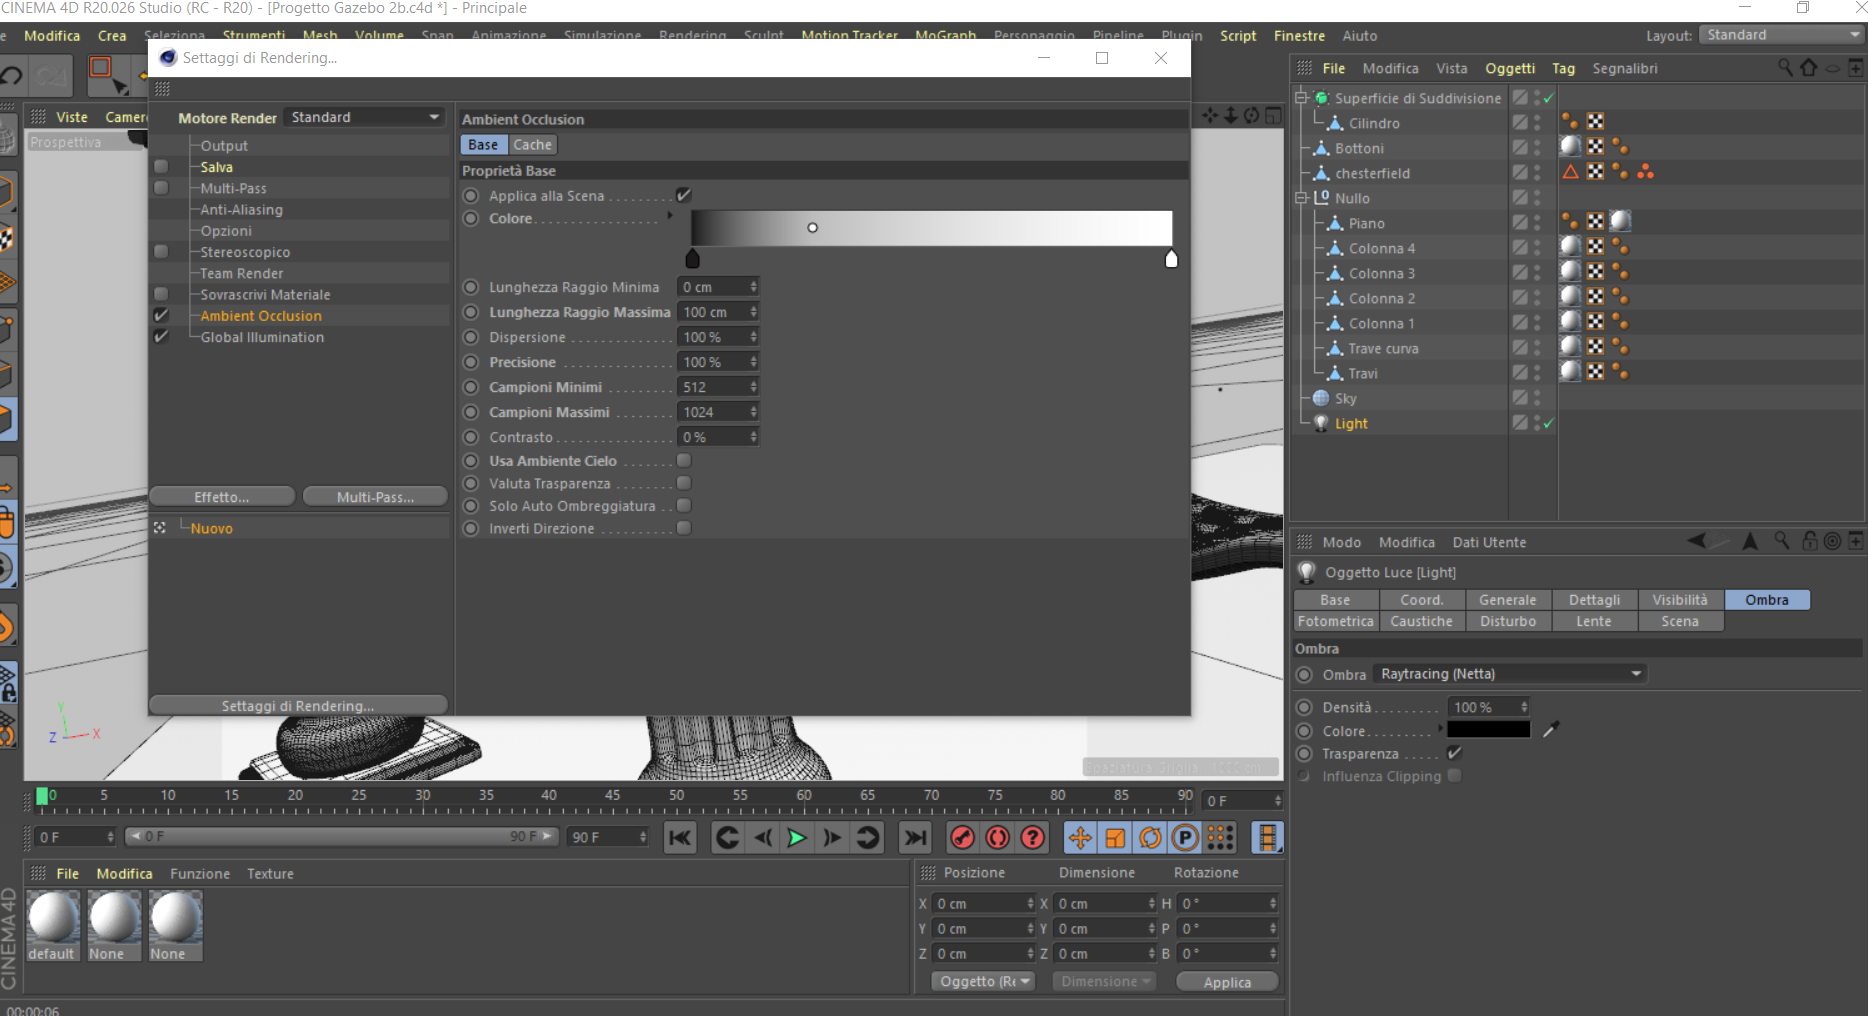Toggle point-level animation dots icon
This screenshot has width=1868, height=1016.
point(1220,838)
